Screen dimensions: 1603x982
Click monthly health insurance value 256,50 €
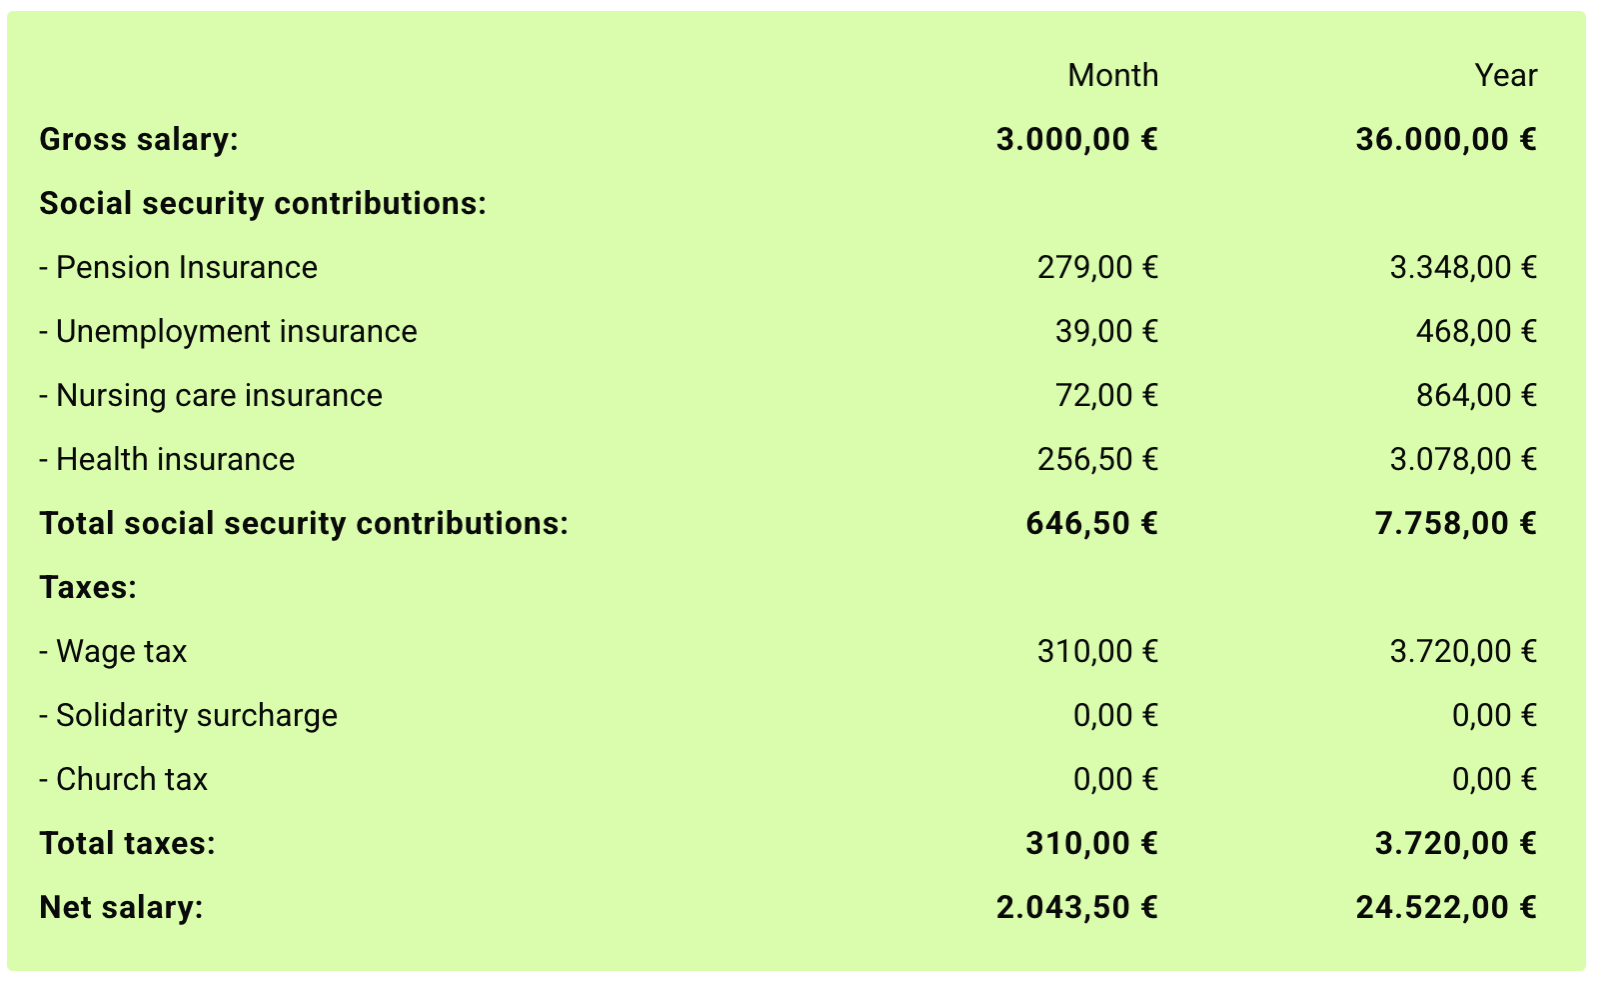tap(1097, 459)
